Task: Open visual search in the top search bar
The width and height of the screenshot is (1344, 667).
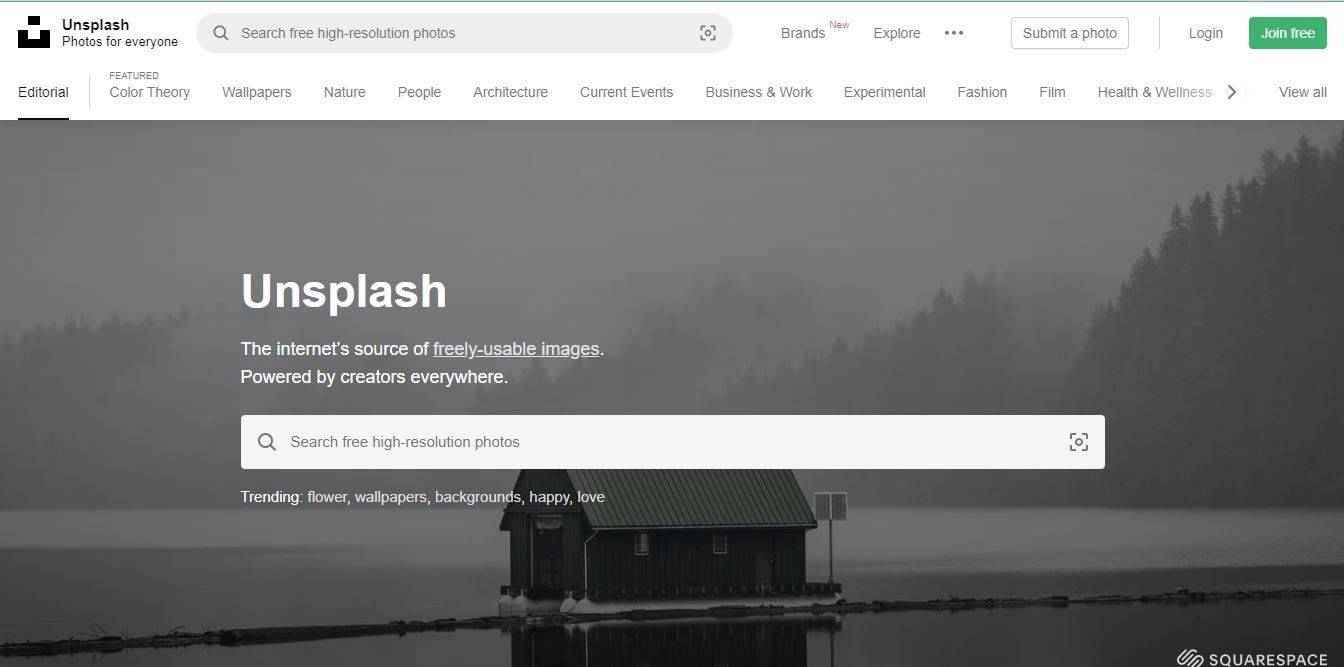Action: 708,33
